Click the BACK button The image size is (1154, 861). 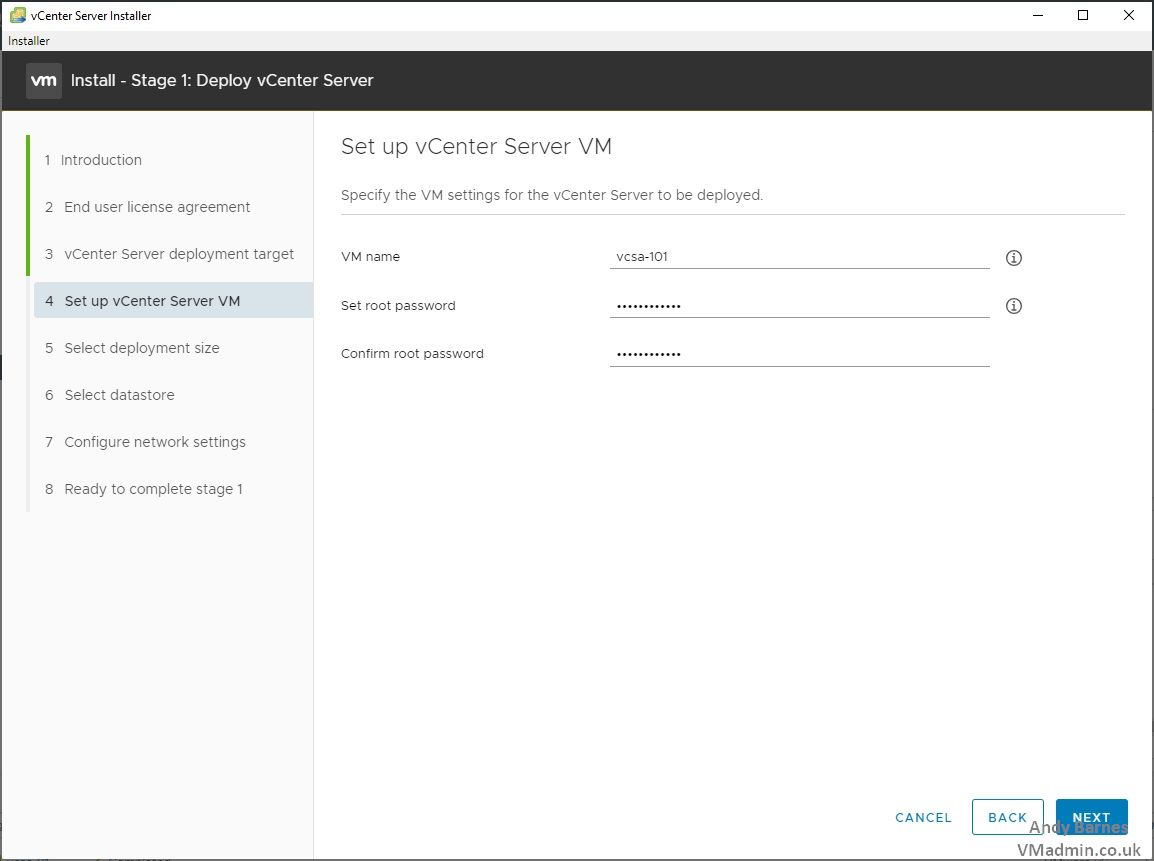(x=1007, y=817)
